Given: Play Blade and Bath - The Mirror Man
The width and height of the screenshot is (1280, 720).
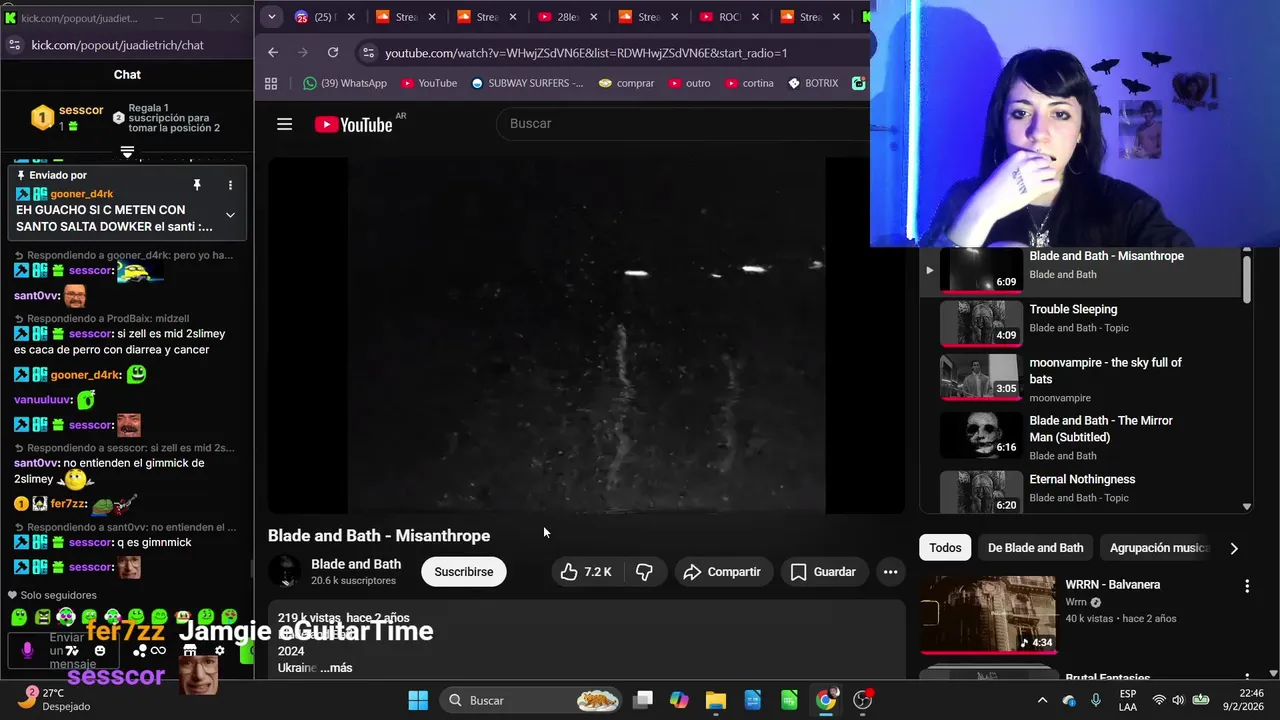Looking at the screenshot, I should click(1080, 436).
